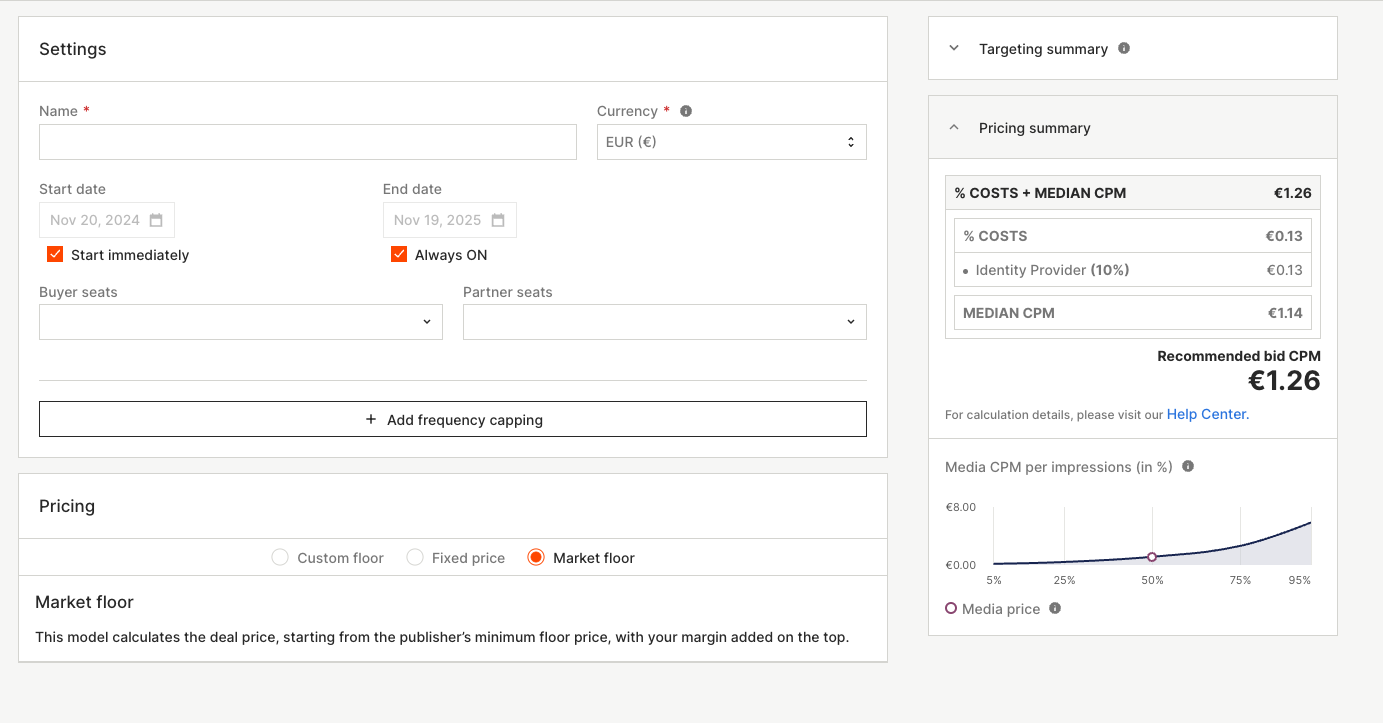
Task: Click info icon next to Media CPM per impressions
Action: pos(1188,466)
